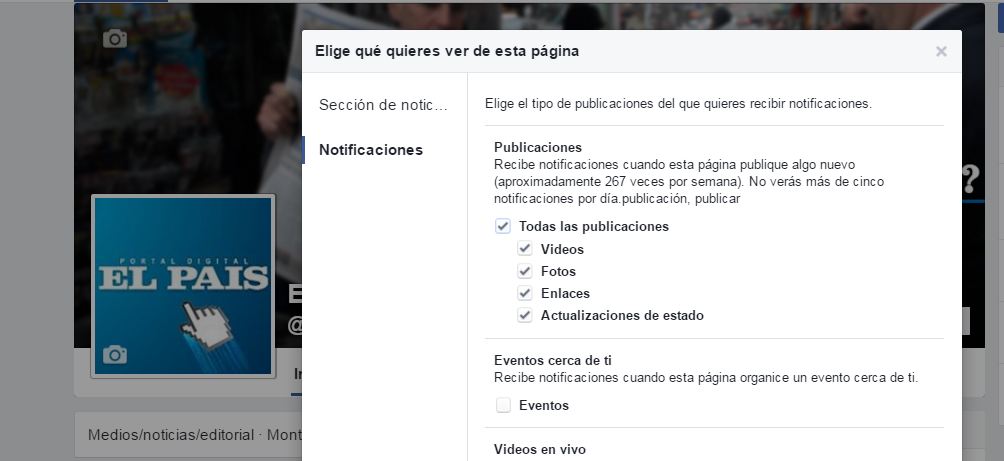Close the page notification settings dialog
Screen dimensions: 1004x461
[x=941, y=51]
